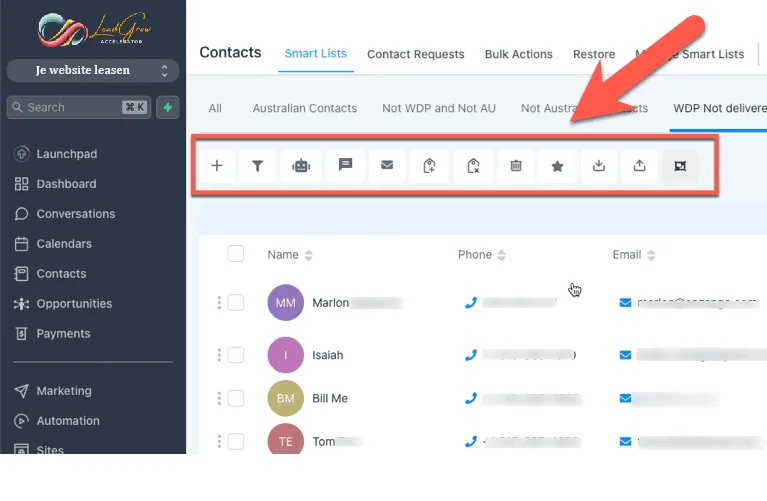Click the star Send Review icon

pyautogui.click(x=557, y=166)
